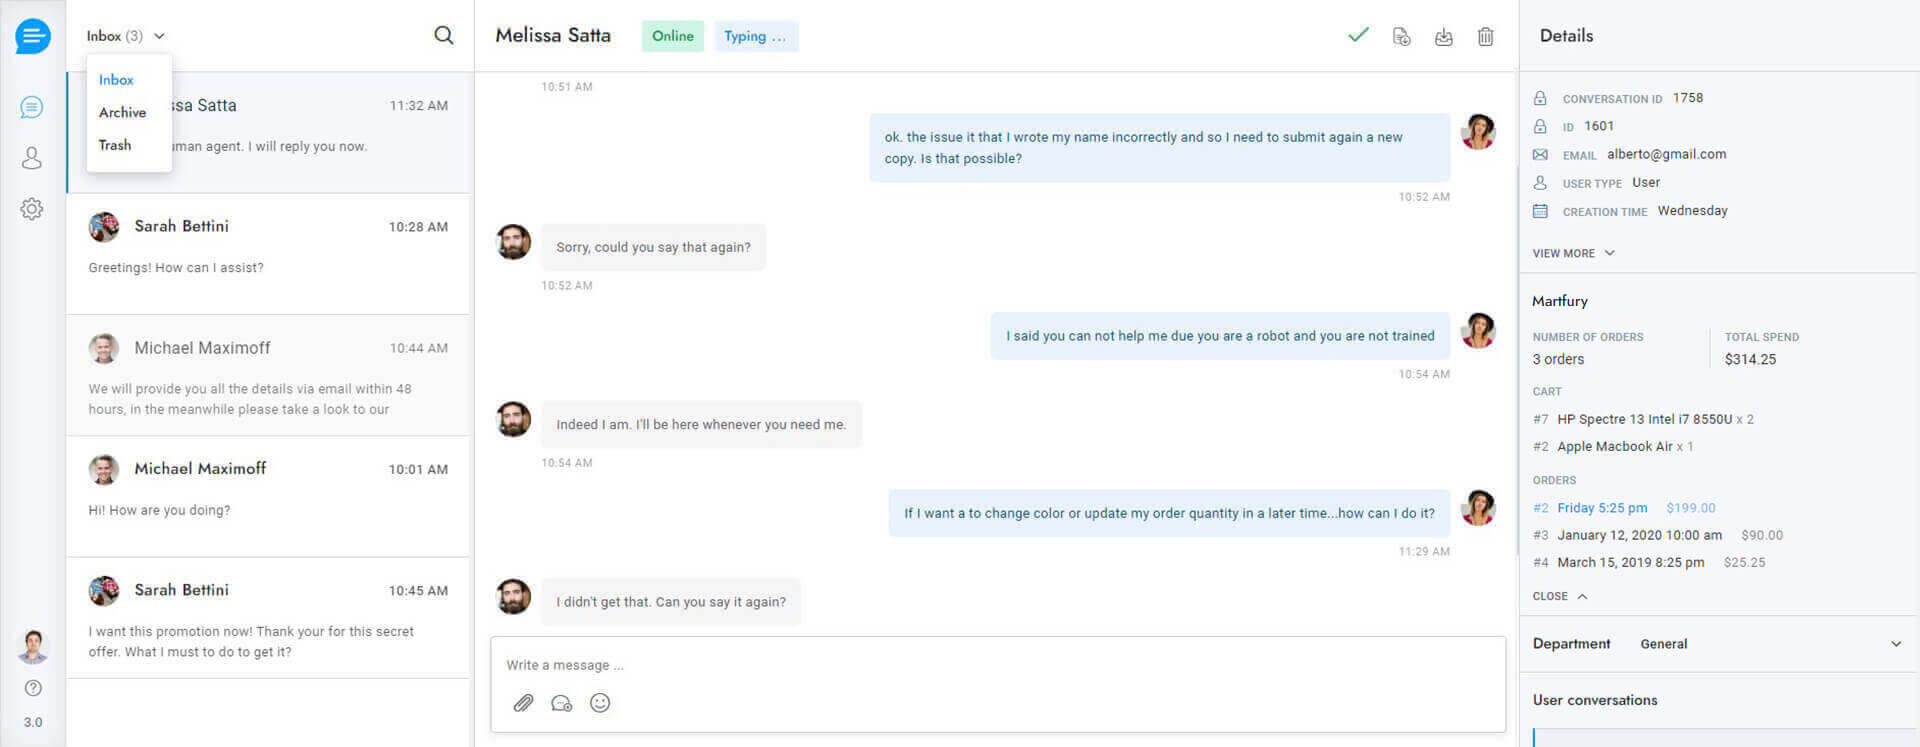Image resolution: width=1920 pixels, height=747 pixels.
Task: Click the archive download-box icon in header
Action: pos(1443,37)
